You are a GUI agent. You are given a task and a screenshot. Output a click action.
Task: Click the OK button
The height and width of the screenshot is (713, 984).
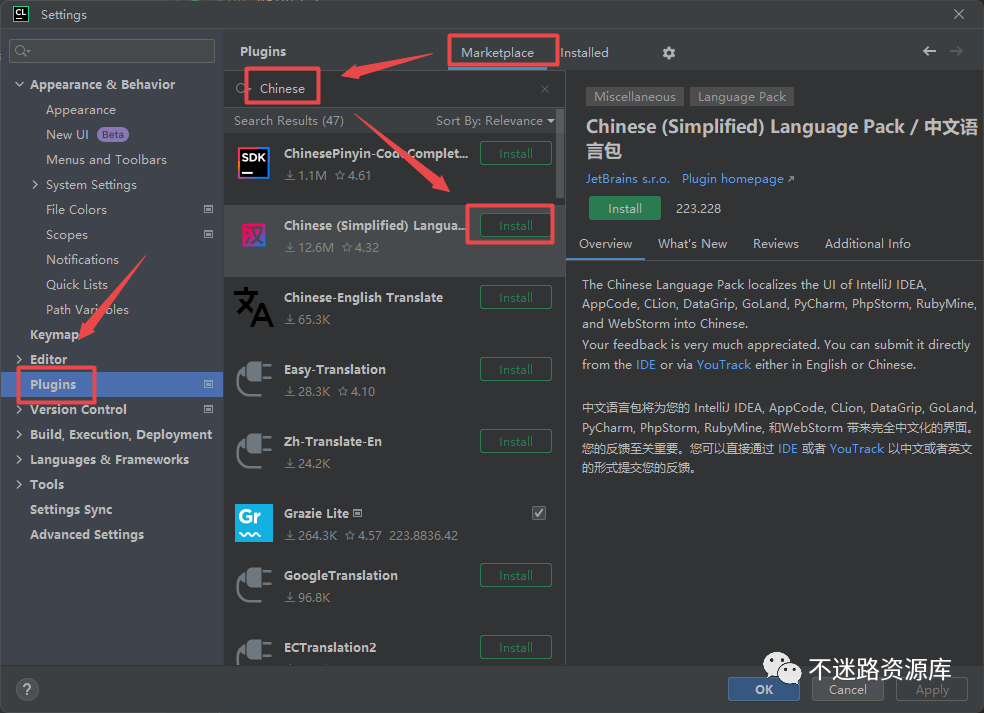tap(764, 689)
